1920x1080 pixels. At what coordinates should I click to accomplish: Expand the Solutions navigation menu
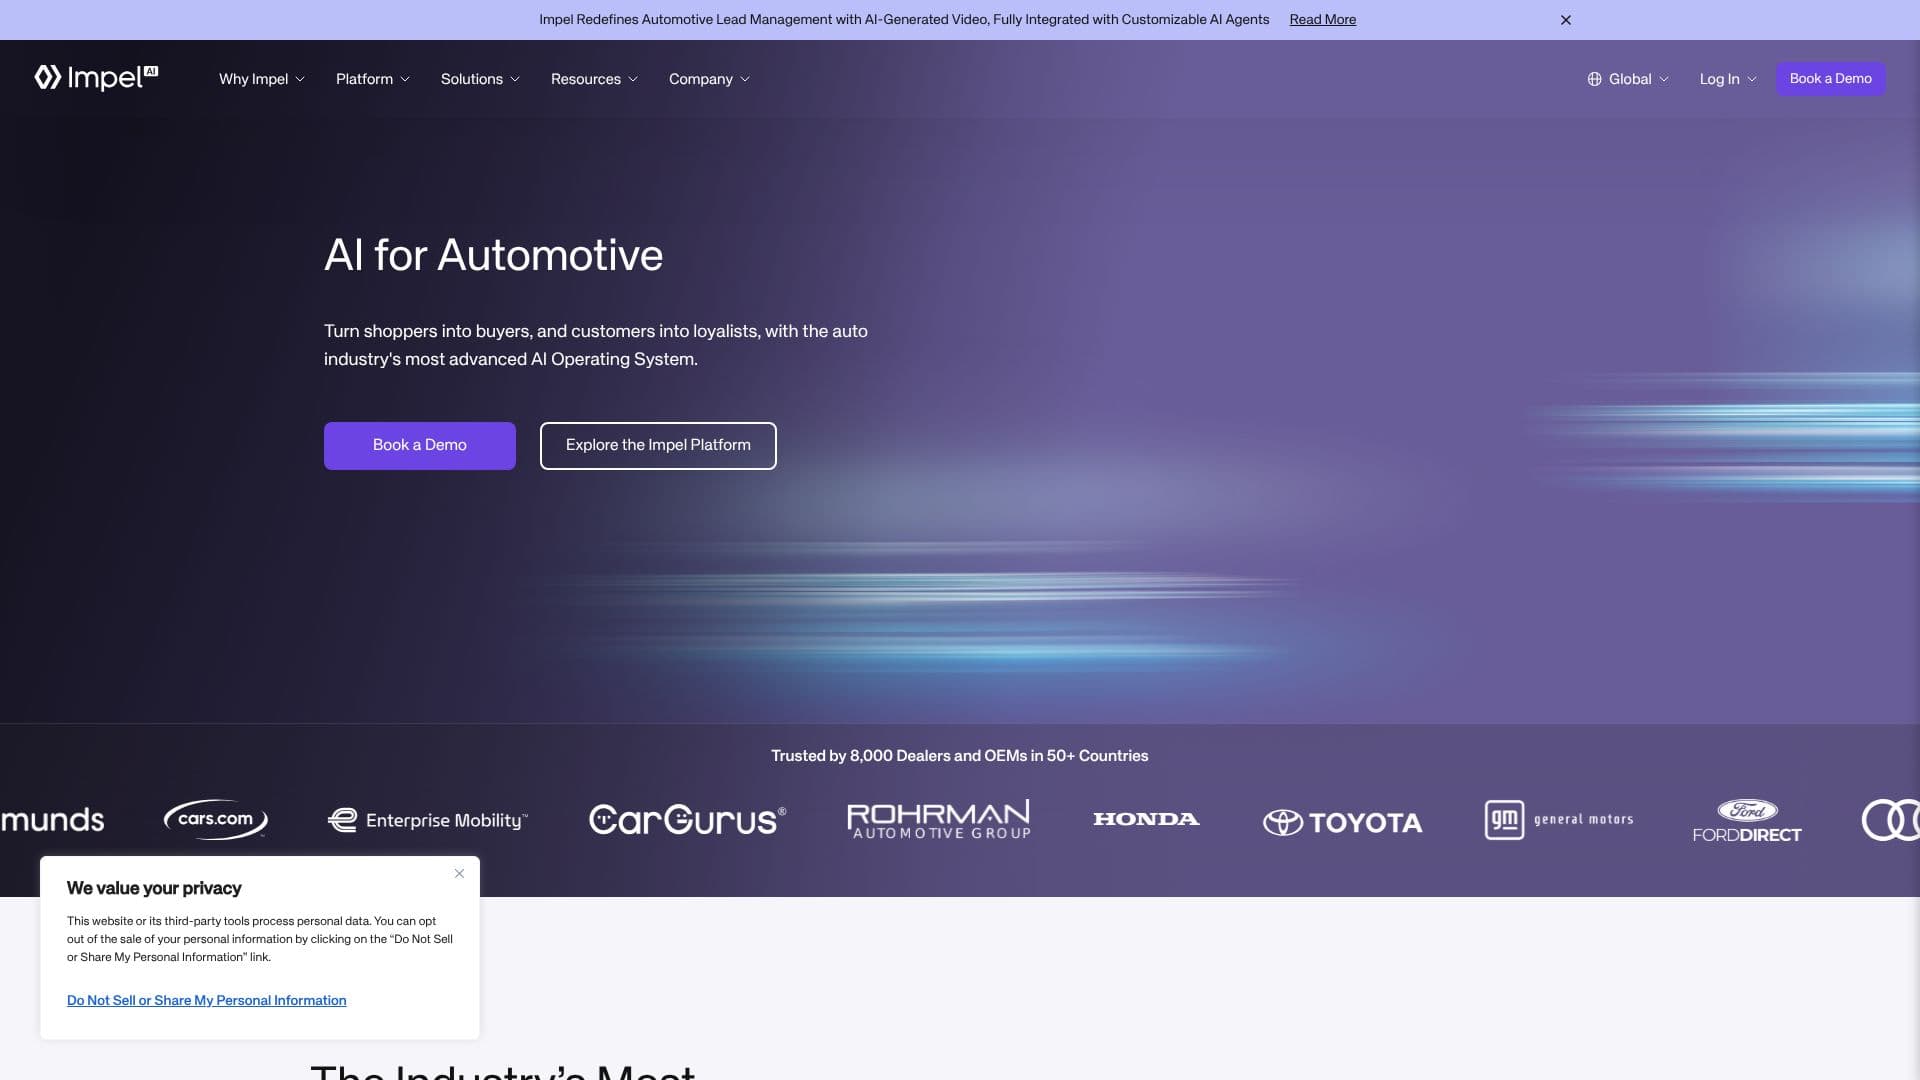pyautogui.click(x=480, y=79)
